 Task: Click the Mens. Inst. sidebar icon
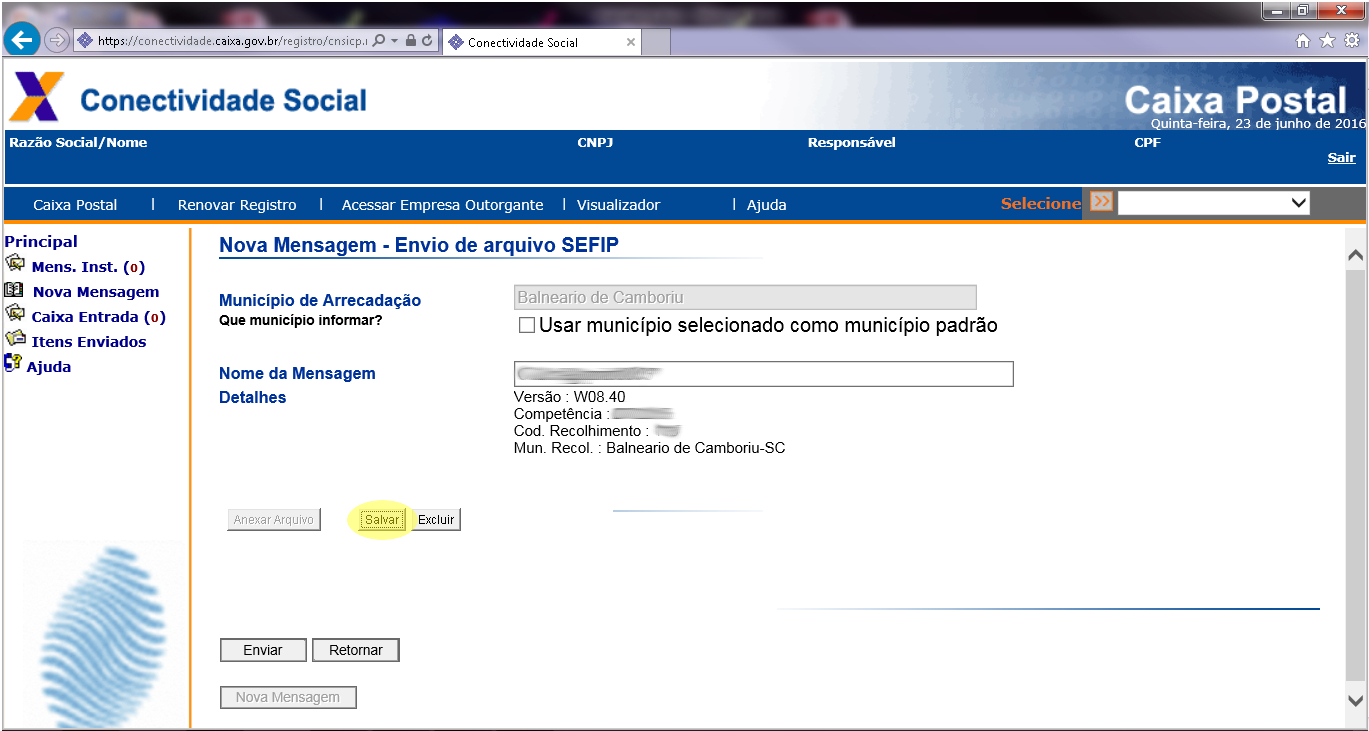(15, 264)
